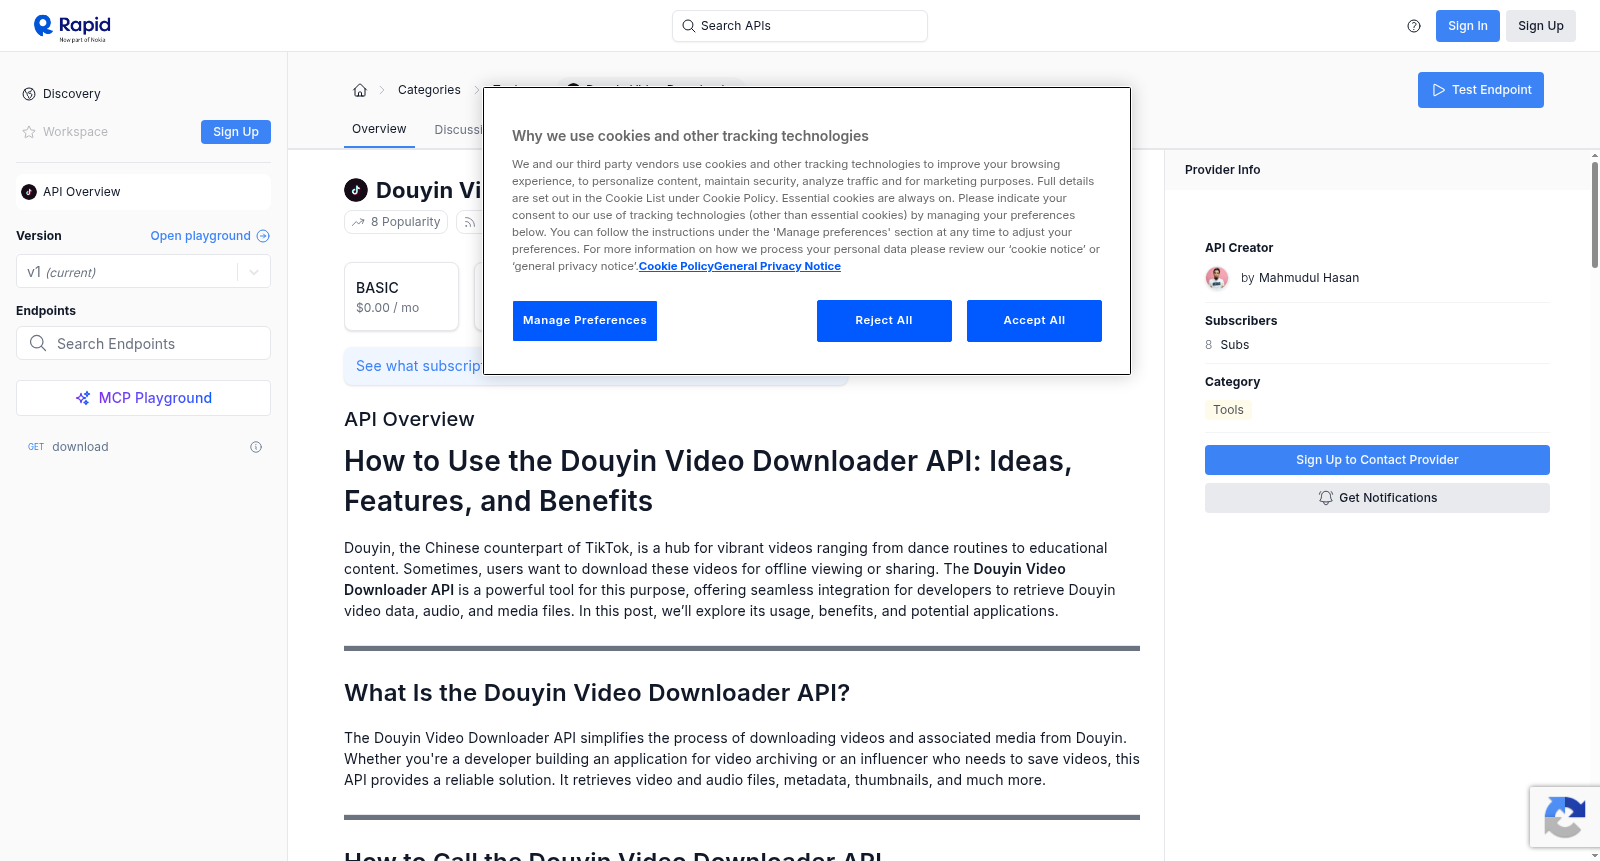The image size is (1600, 861).
Task: Click the Discovery compass icon
Action: coord(29,94)
